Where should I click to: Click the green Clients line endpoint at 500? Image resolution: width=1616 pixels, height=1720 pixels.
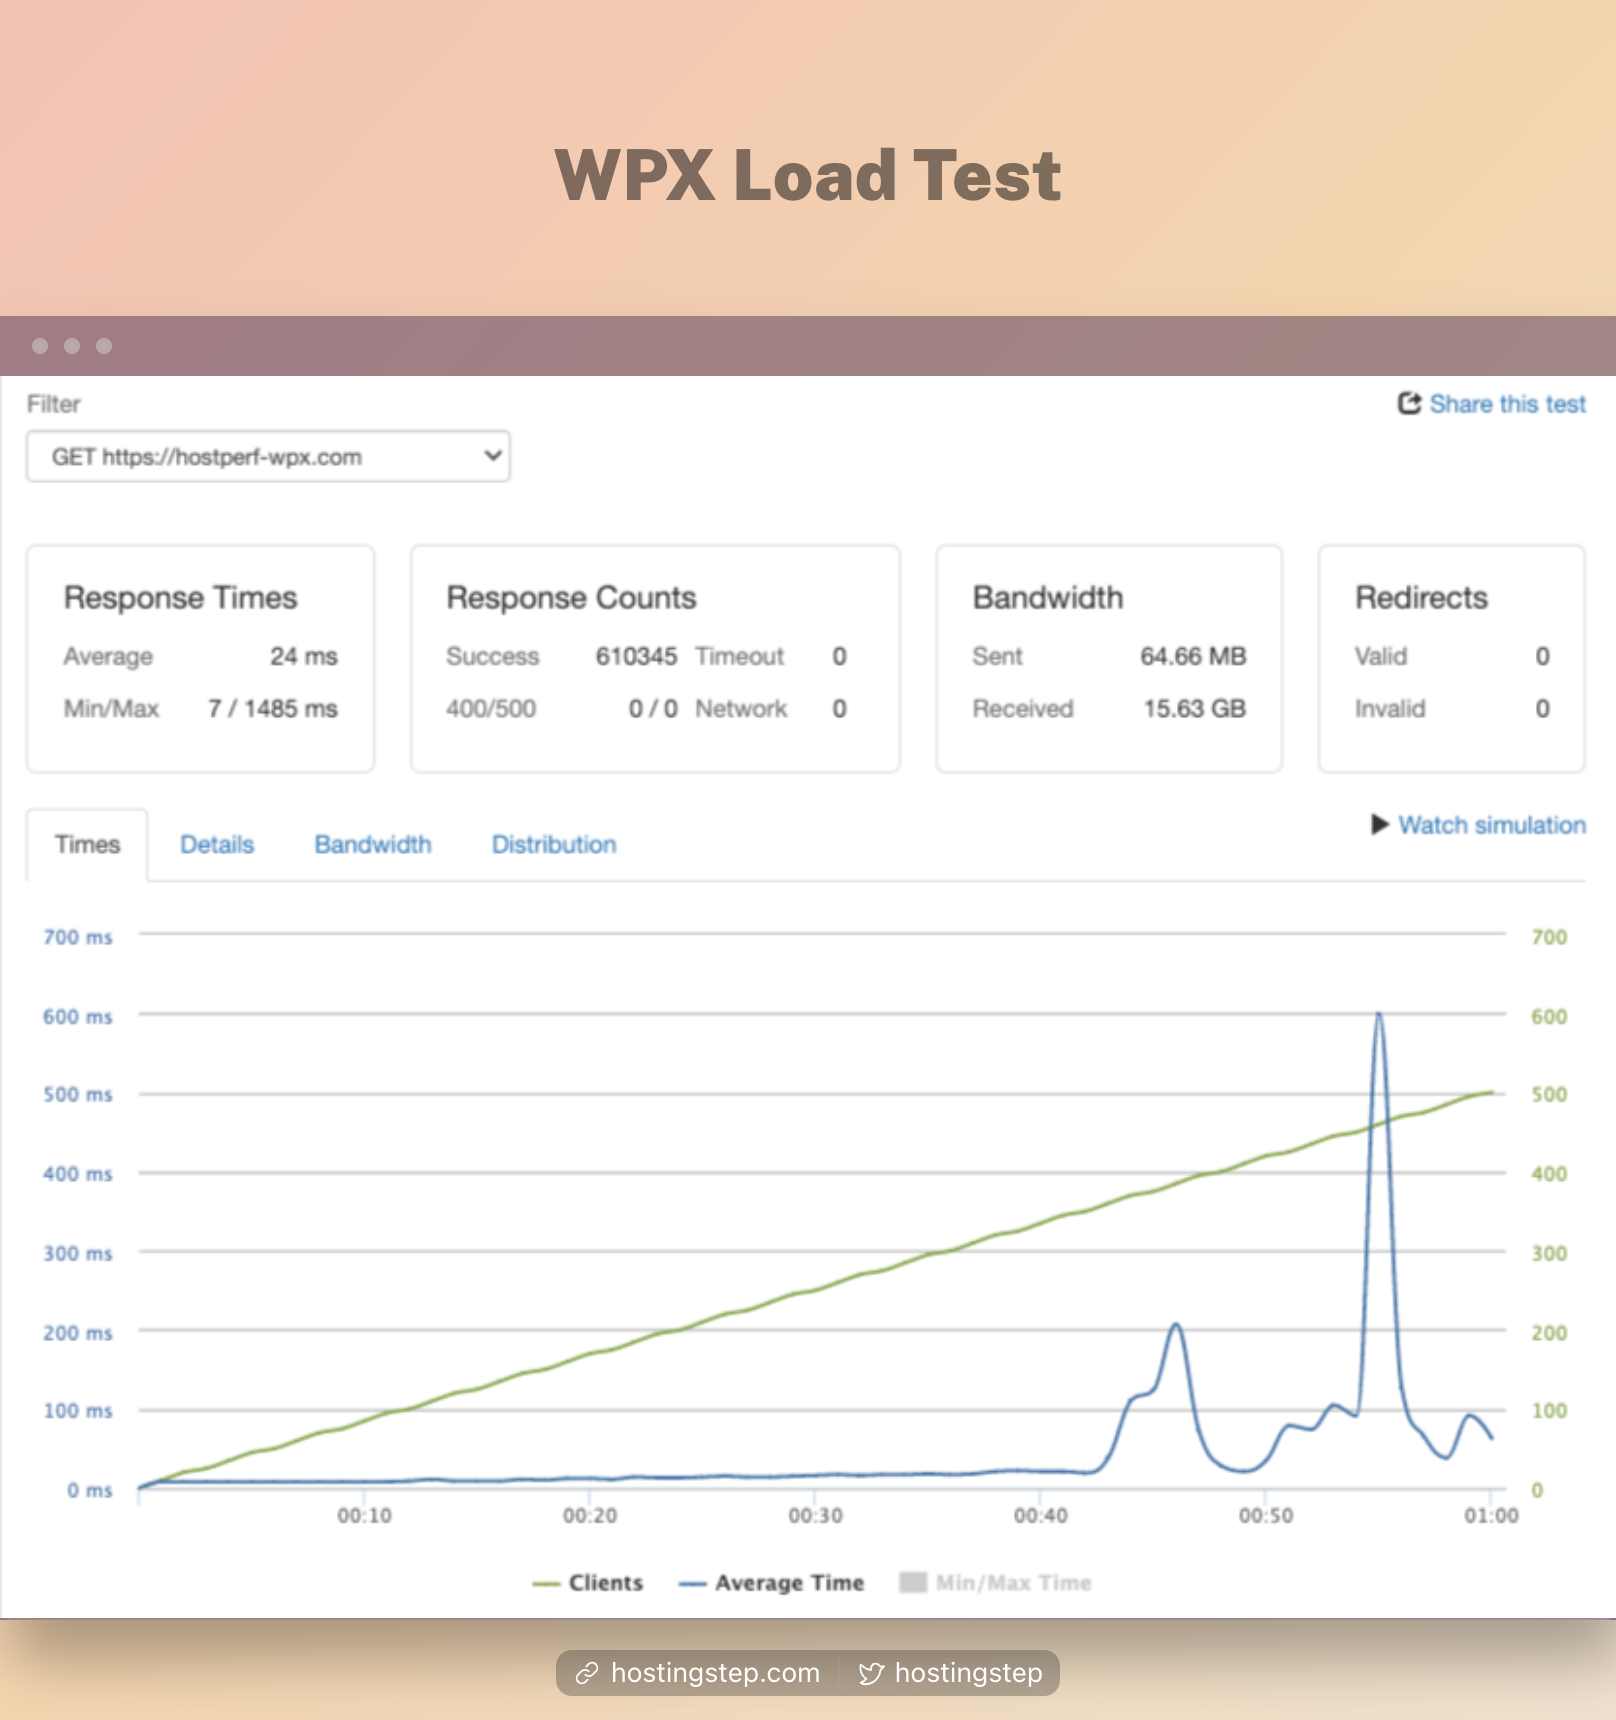click(x=1491, y=1093)
